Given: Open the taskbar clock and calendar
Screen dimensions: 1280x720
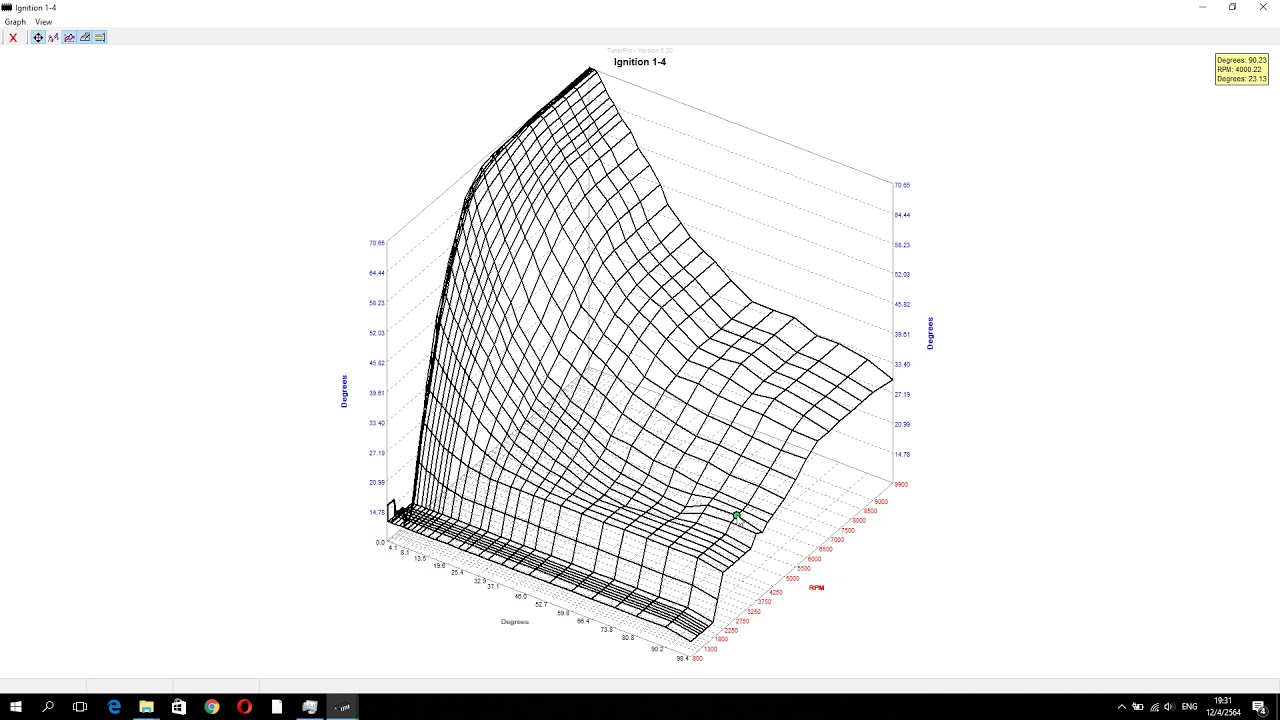Looking at the screenshot, I should coord(1224,707).
